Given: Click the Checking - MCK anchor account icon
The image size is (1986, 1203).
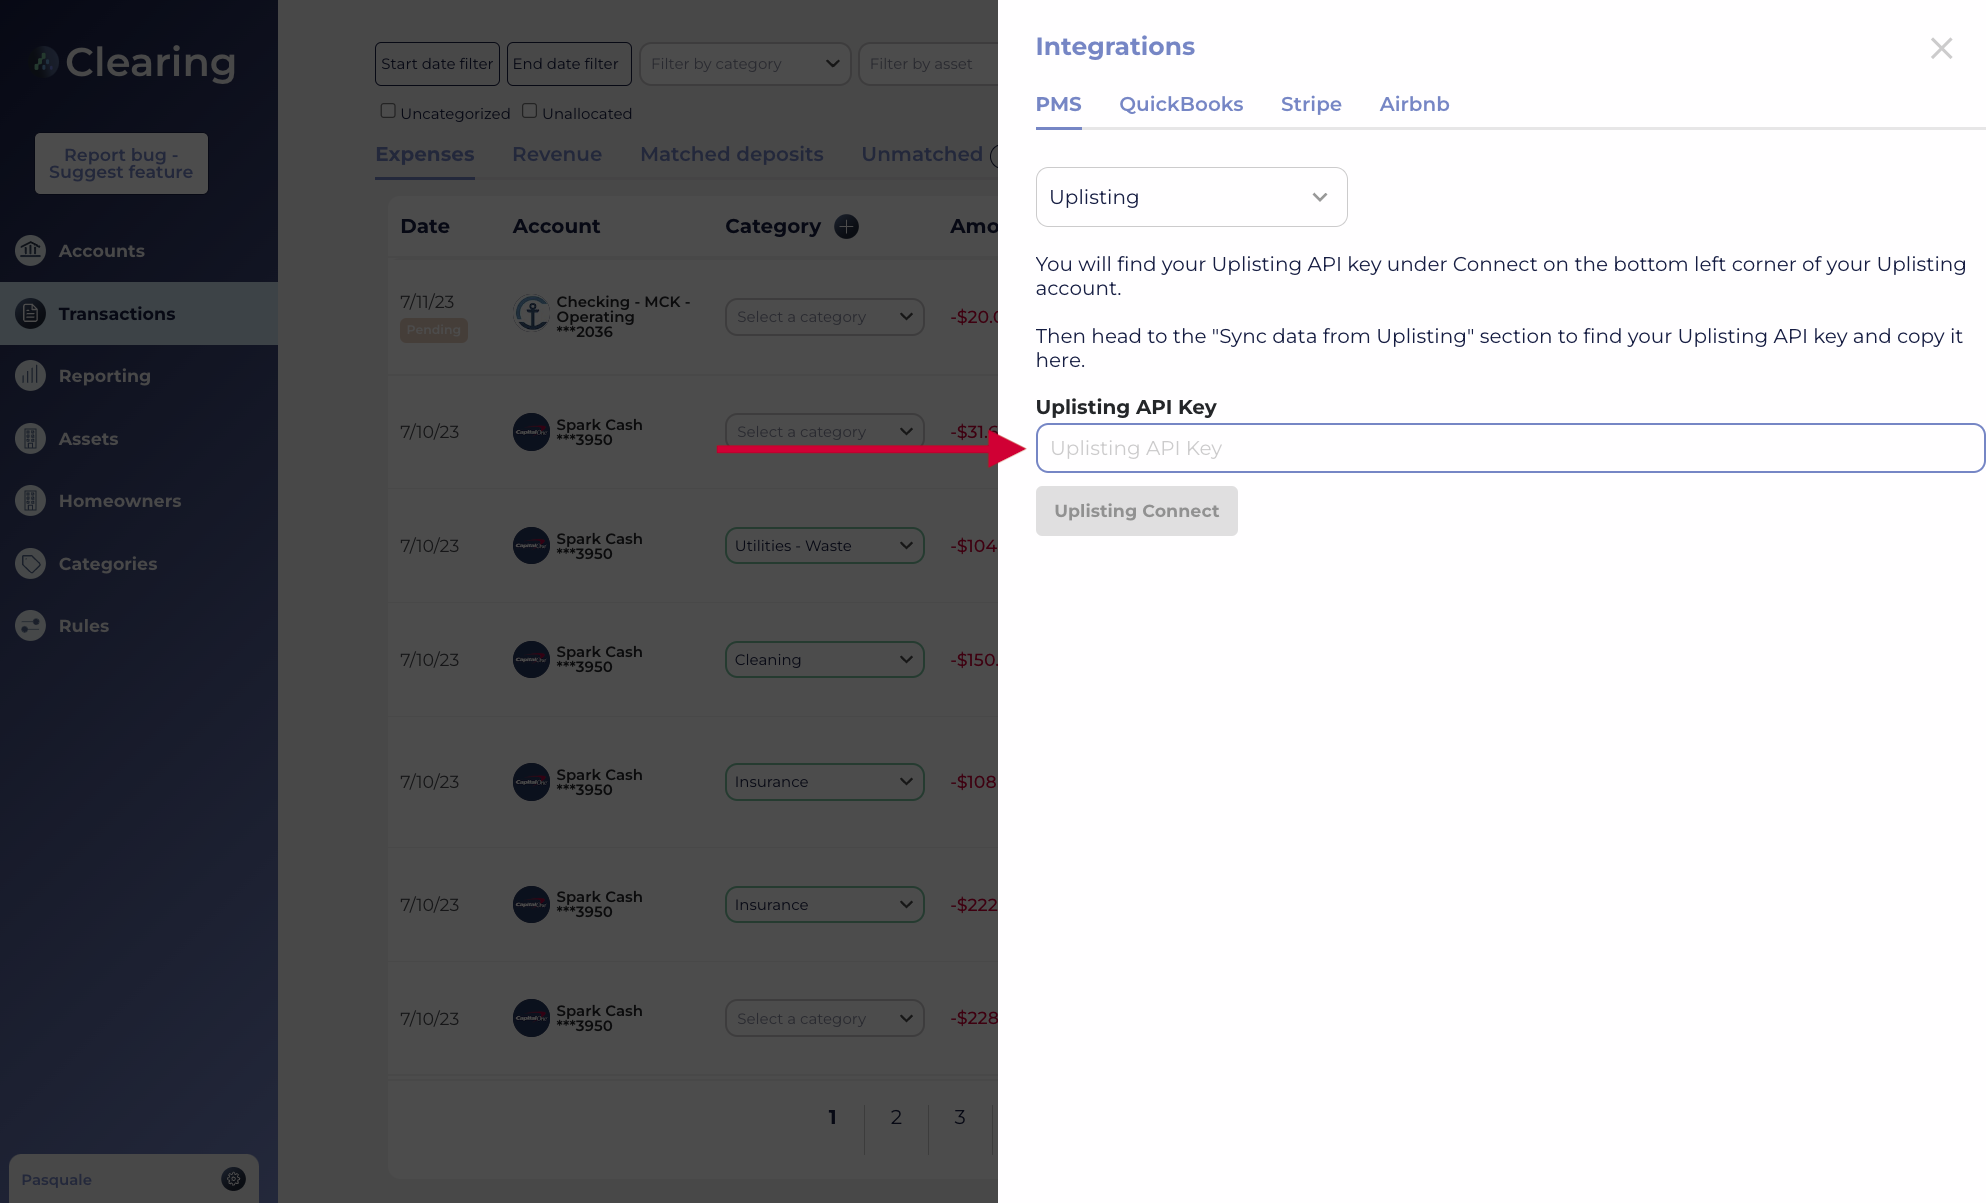Looking at the screenshot, I should pyautogui.click(x=531, y=313).
